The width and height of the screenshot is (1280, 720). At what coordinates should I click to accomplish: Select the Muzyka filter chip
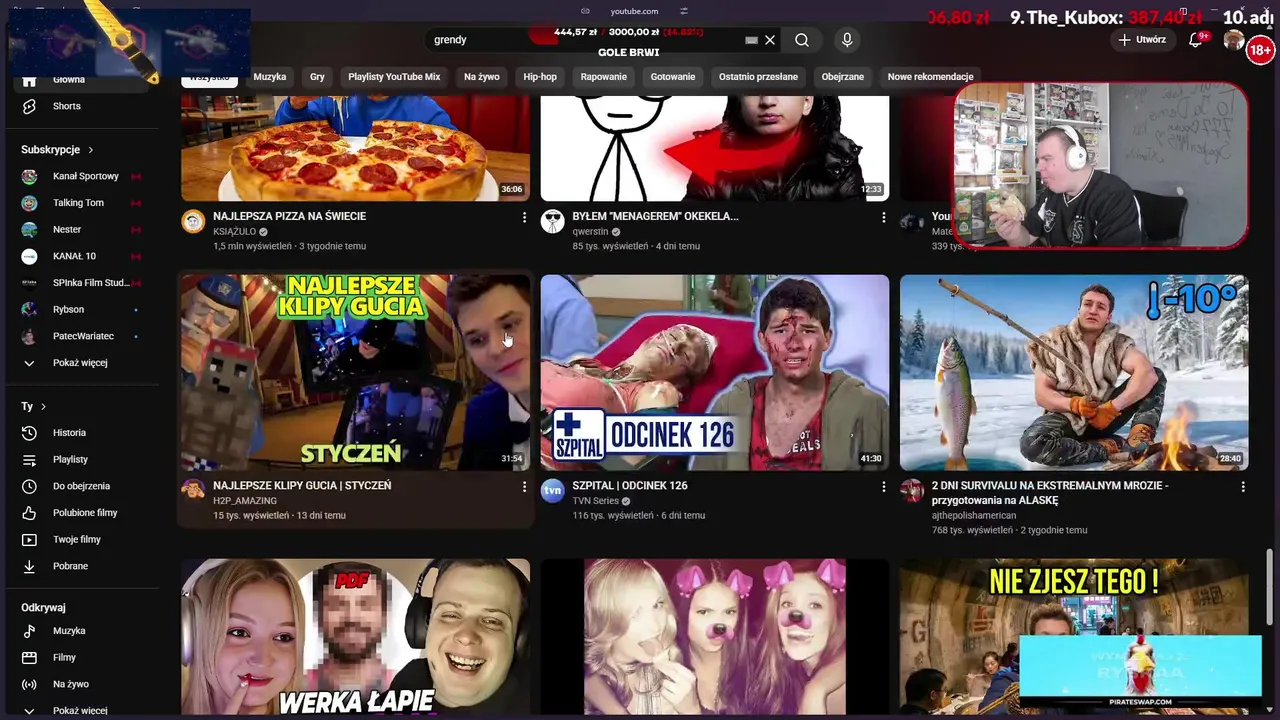[x=270, y=77]
